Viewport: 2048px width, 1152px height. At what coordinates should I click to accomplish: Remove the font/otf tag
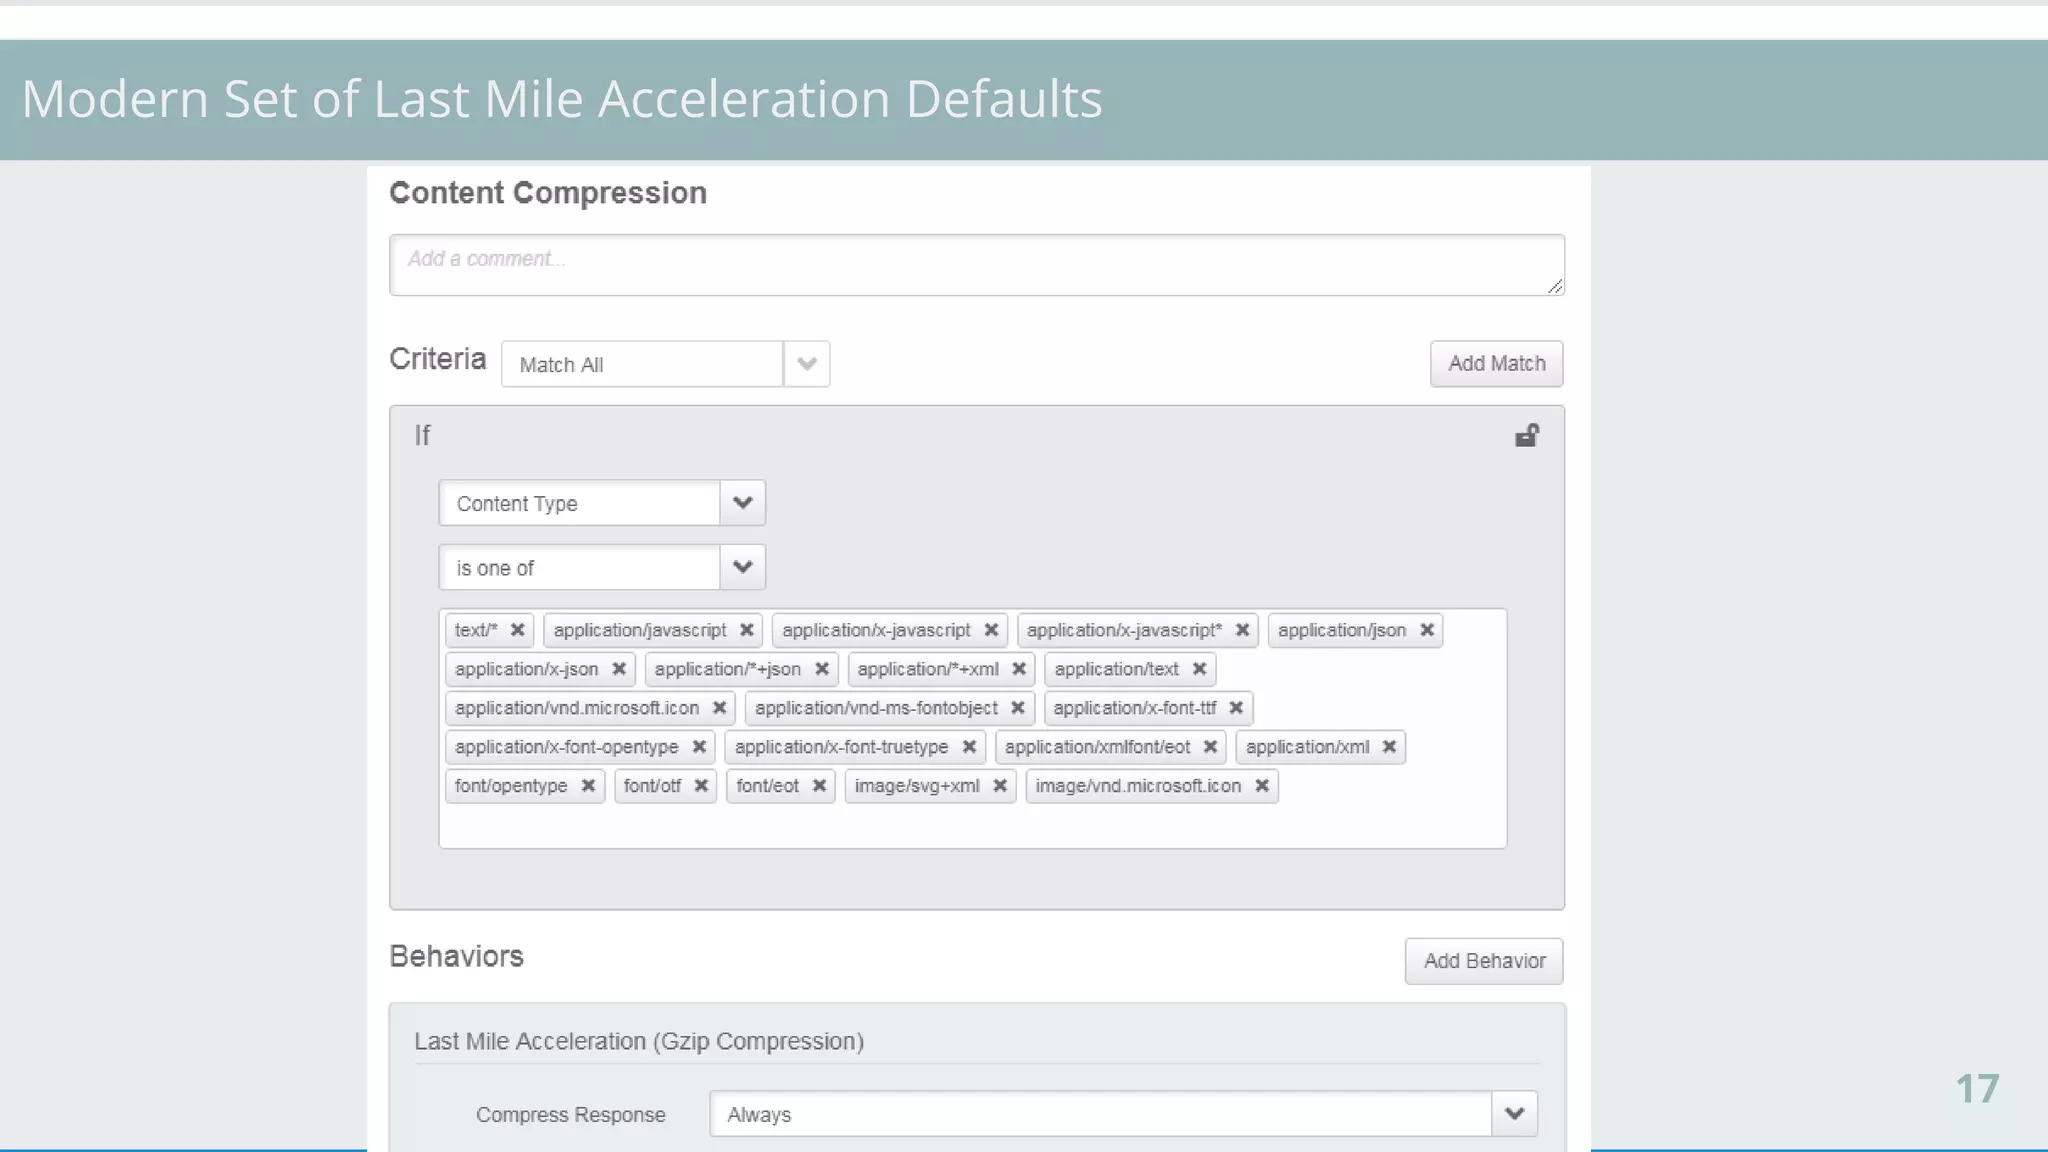click(x=701, y=786)
